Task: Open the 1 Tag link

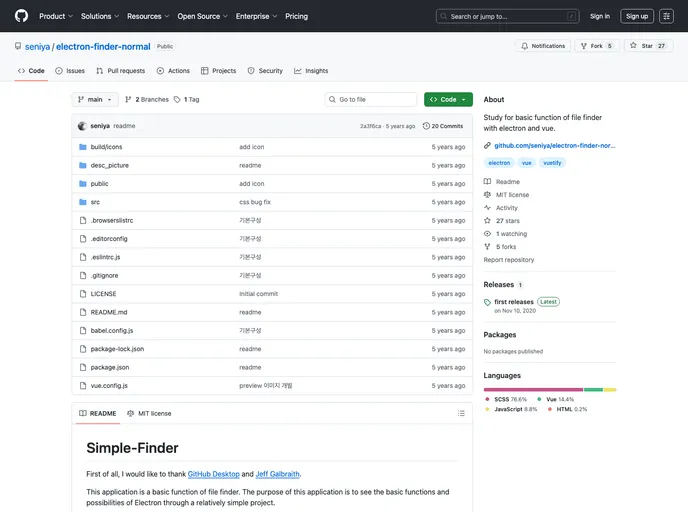Action: [x=186, y=100]
